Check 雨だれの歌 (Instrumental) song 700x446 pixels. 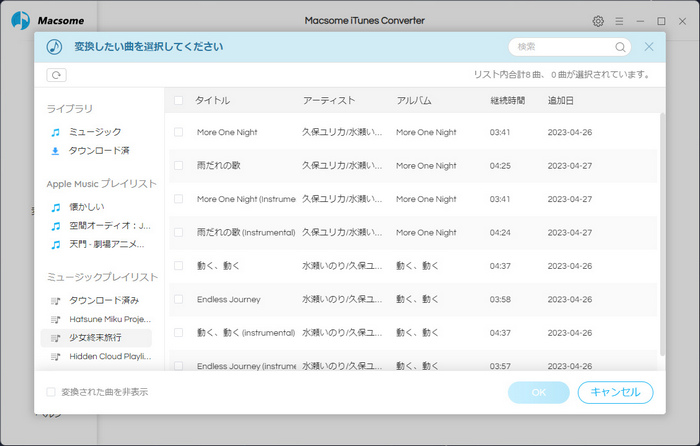pyautogui.click(x=178, y=233)
